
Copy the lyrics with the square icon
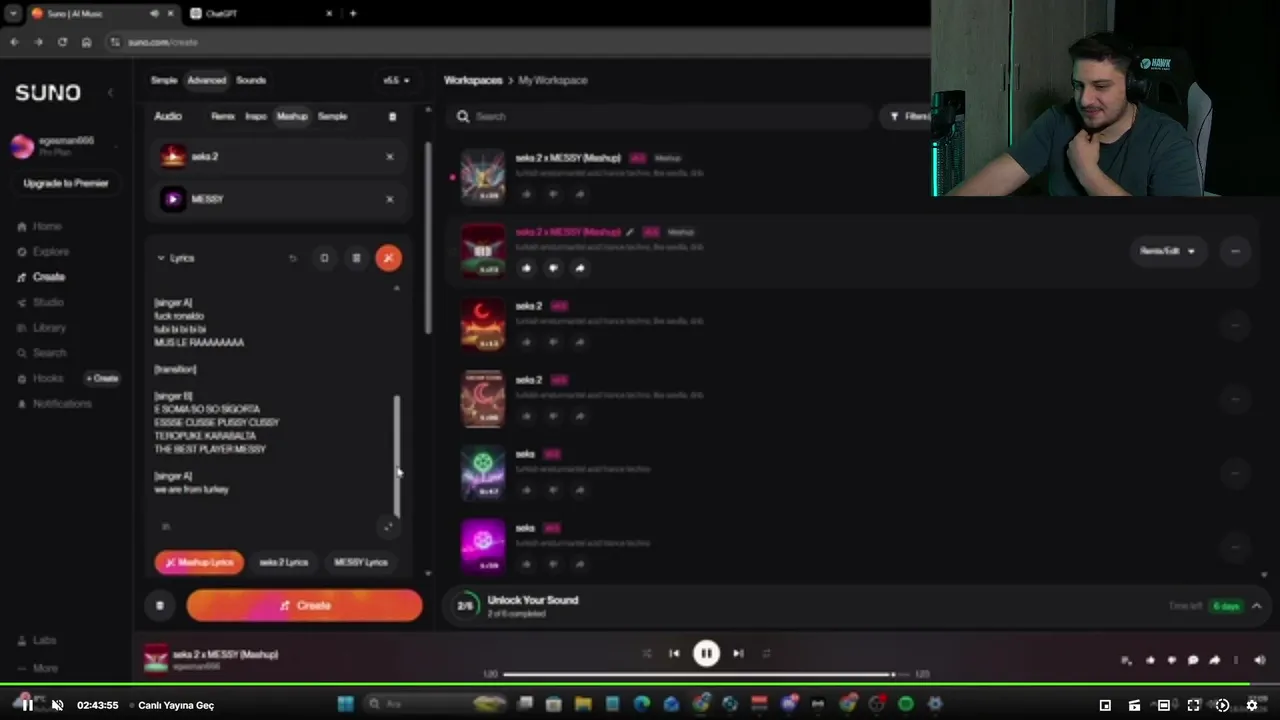click(324, 258)
